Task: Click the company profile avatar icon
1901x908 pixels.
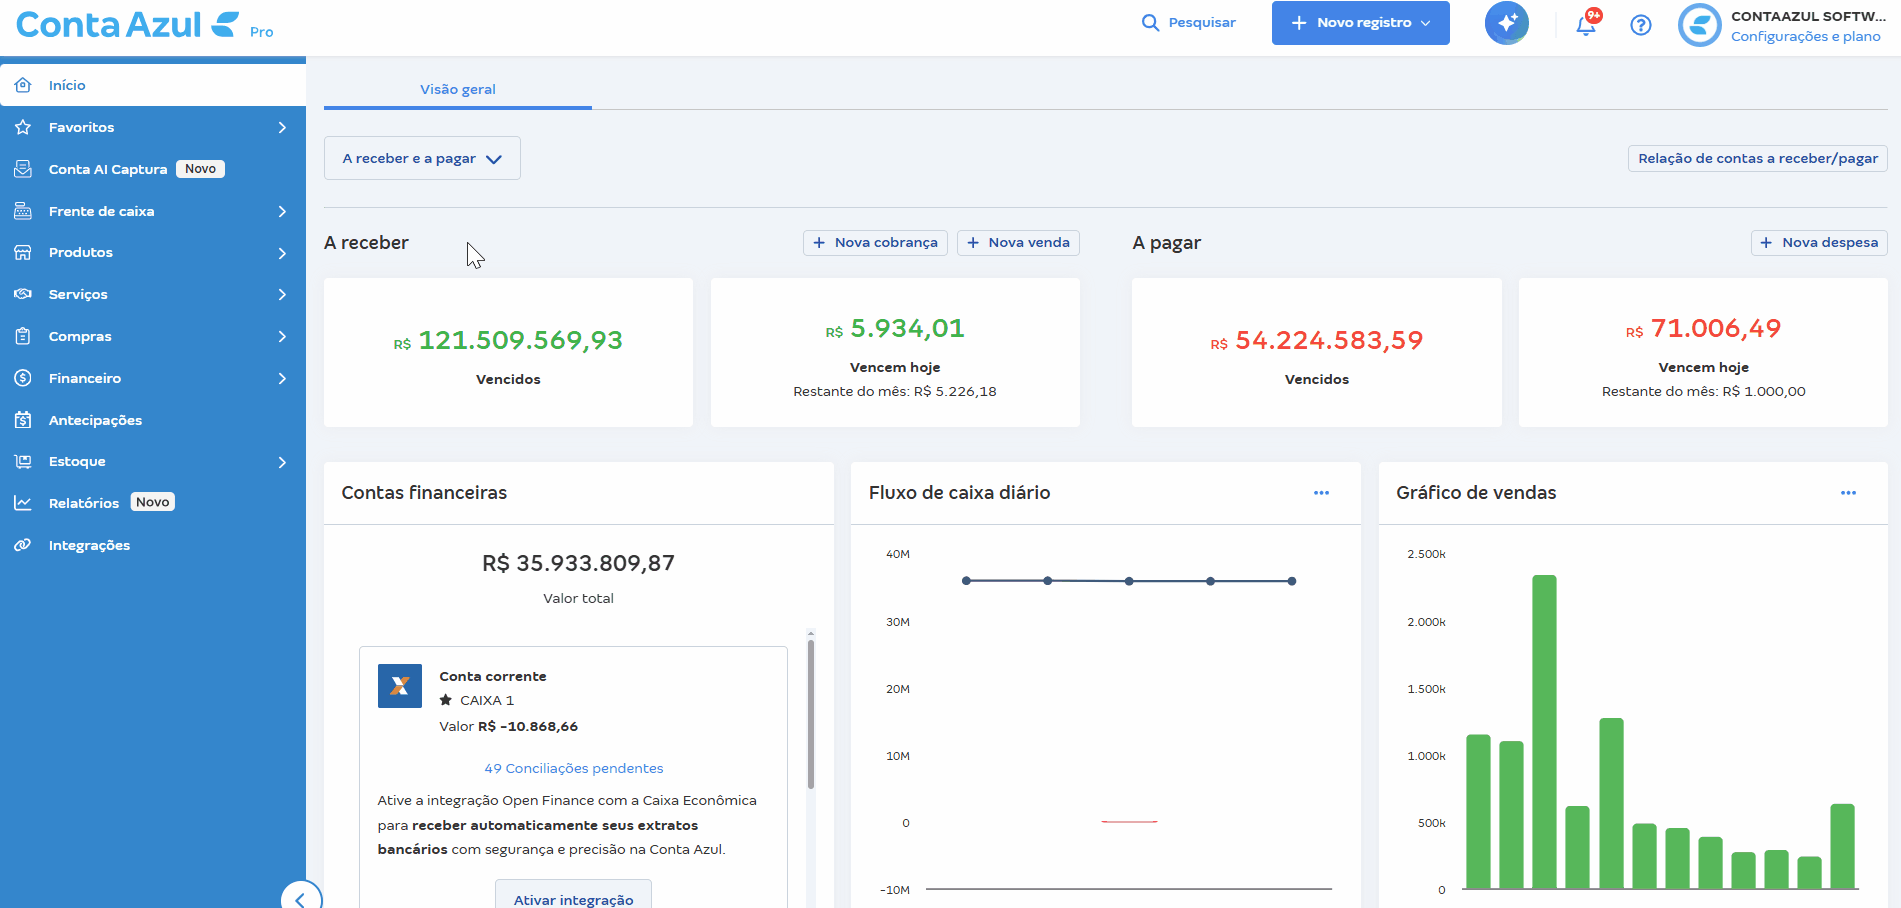Action: point(1700,25)
